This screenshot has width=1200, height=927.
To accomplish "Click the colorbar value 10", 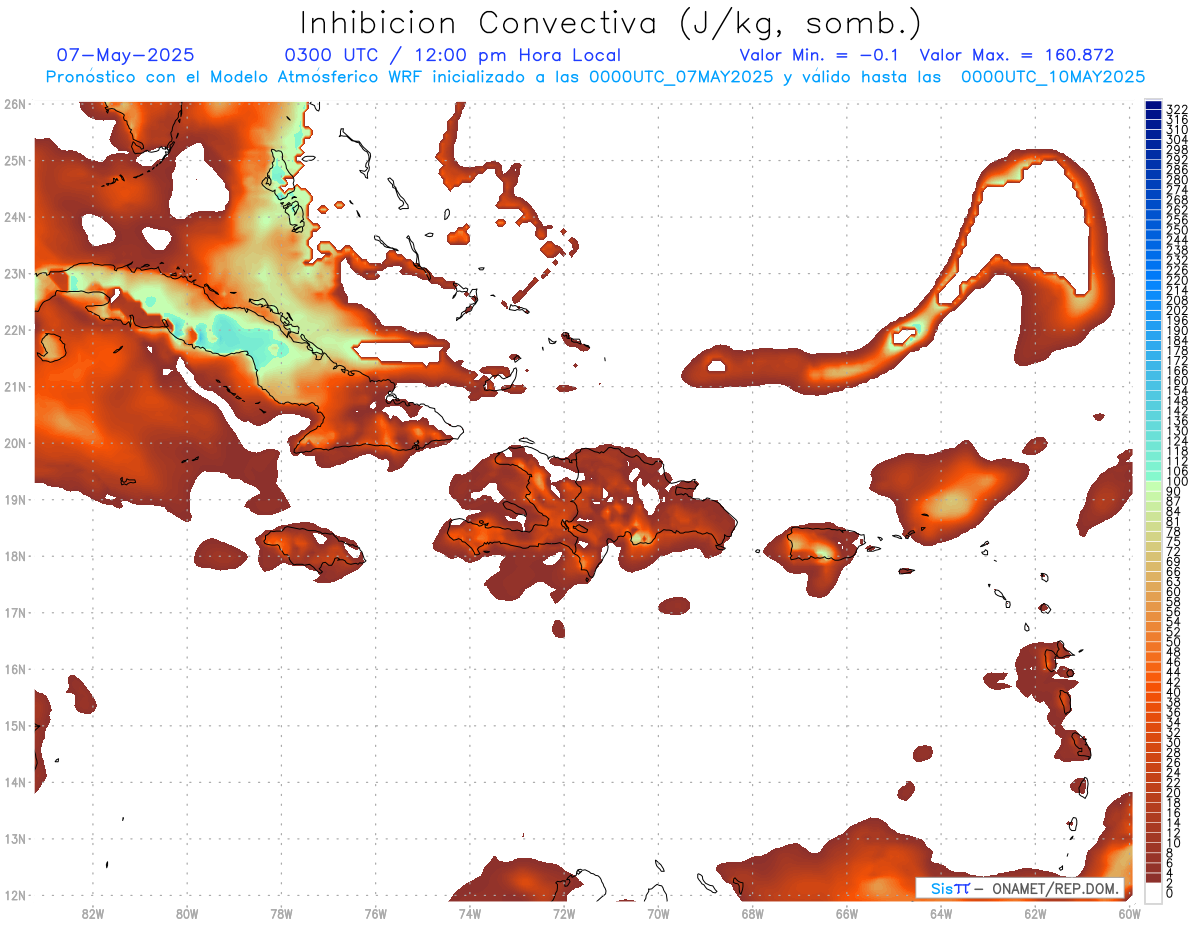I will [x=1174, y=843].
